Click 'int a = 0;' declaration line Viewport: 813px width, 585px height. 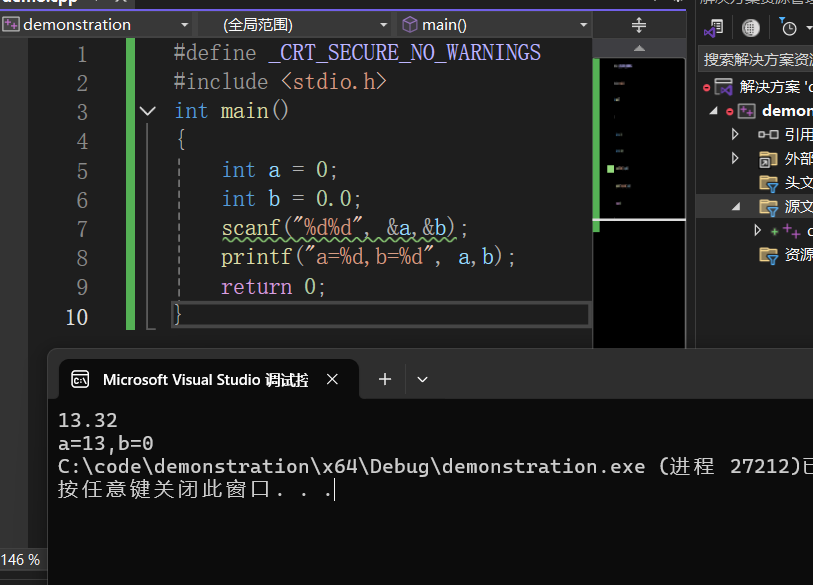pos(279,170)
